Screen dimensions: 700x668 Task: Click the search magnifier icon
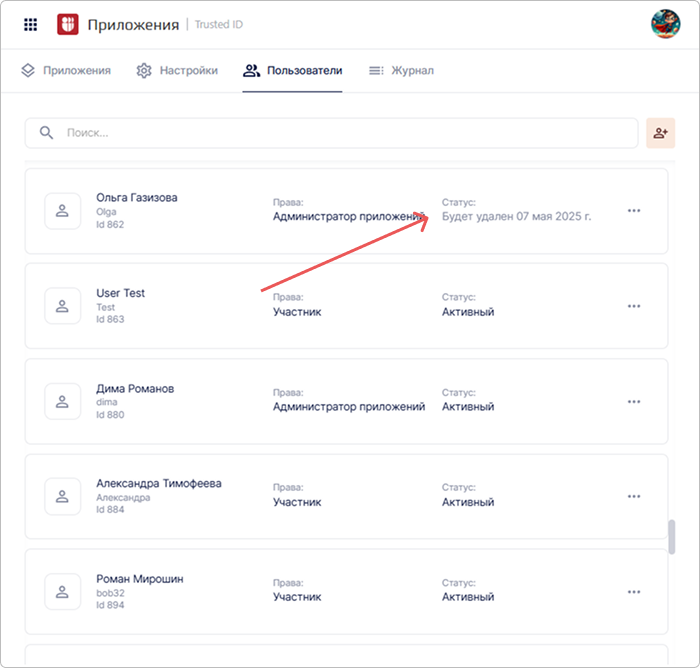(x=46, y=133)
